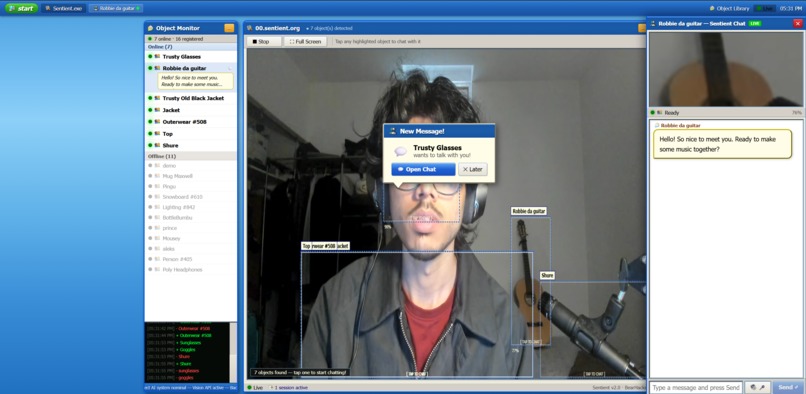Toggle the Live indicator in system tray

point(765,8)
